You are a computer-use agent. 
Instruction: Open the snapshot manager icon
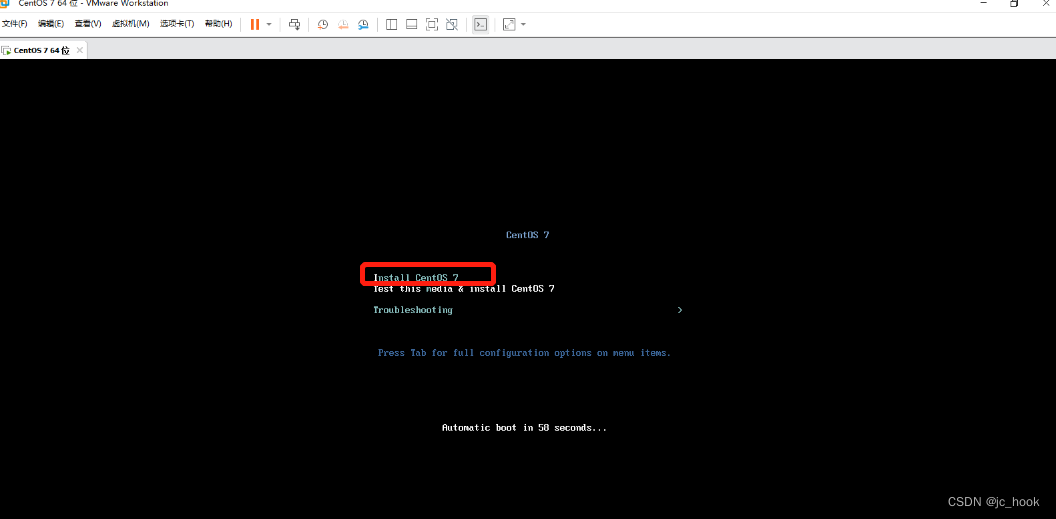tap(363, 24)
